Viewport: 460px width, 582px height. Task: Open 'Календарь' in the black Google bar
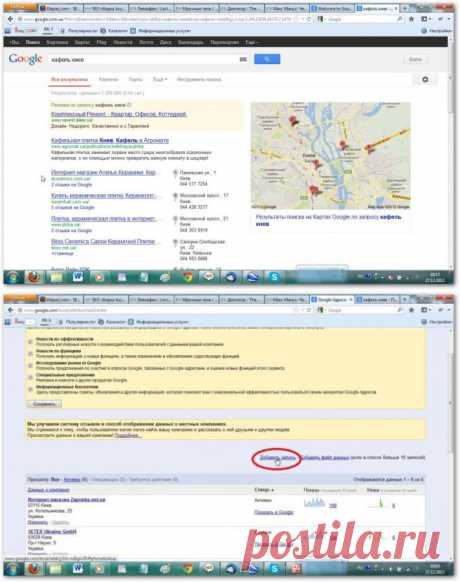tap(190, 42)
